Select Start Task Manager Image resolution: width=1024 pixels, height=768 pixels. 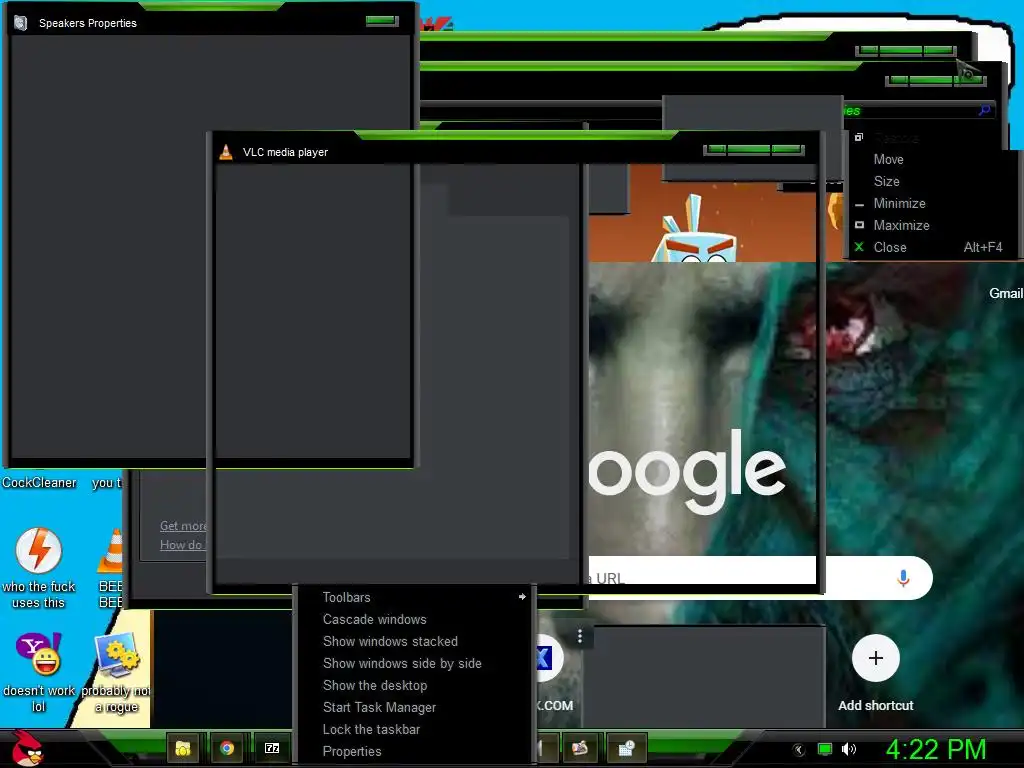[416, 707]
